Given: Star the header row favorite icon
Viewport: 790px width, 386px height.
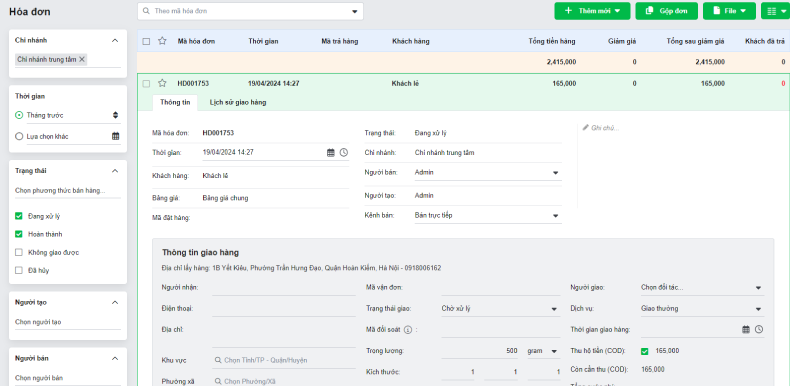Looking at the screenshot, I should (162, 41).
